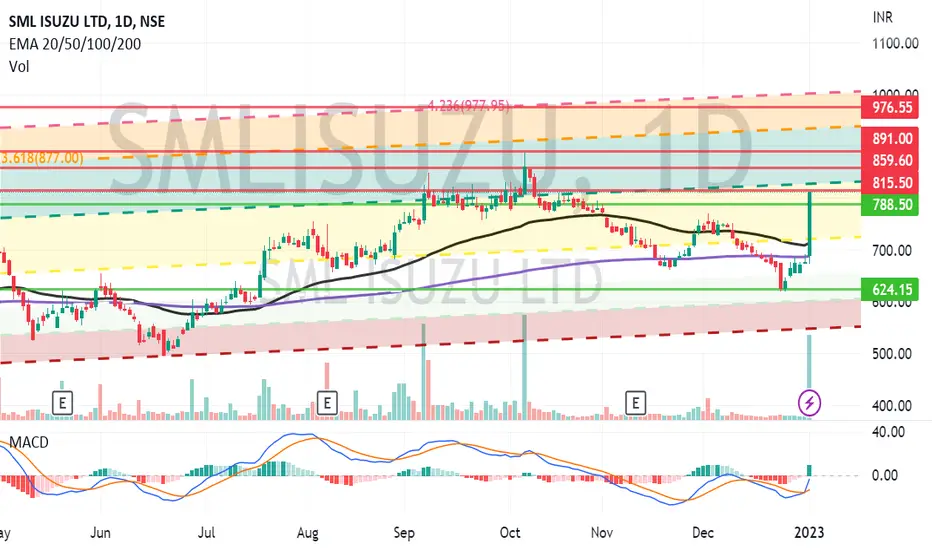Click the INR currency label

[883, 18]
